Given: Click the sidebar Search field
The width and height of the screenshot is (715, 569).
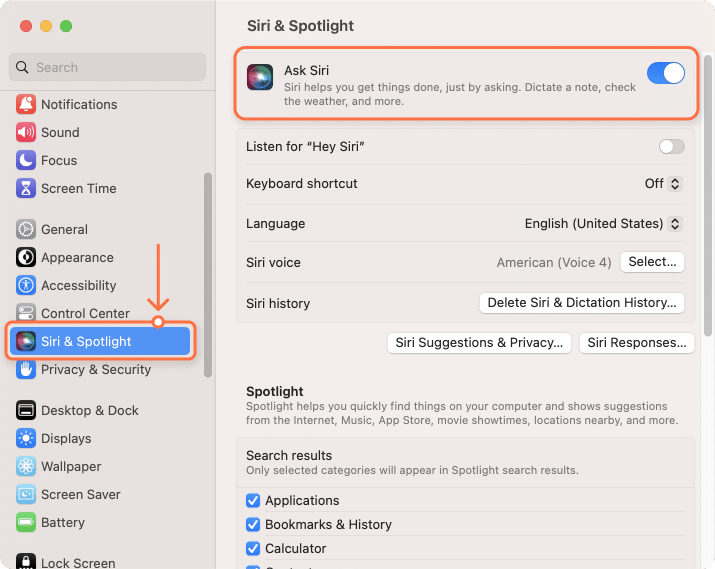Looking at the screenshot, I should click(x=108, y=67).
